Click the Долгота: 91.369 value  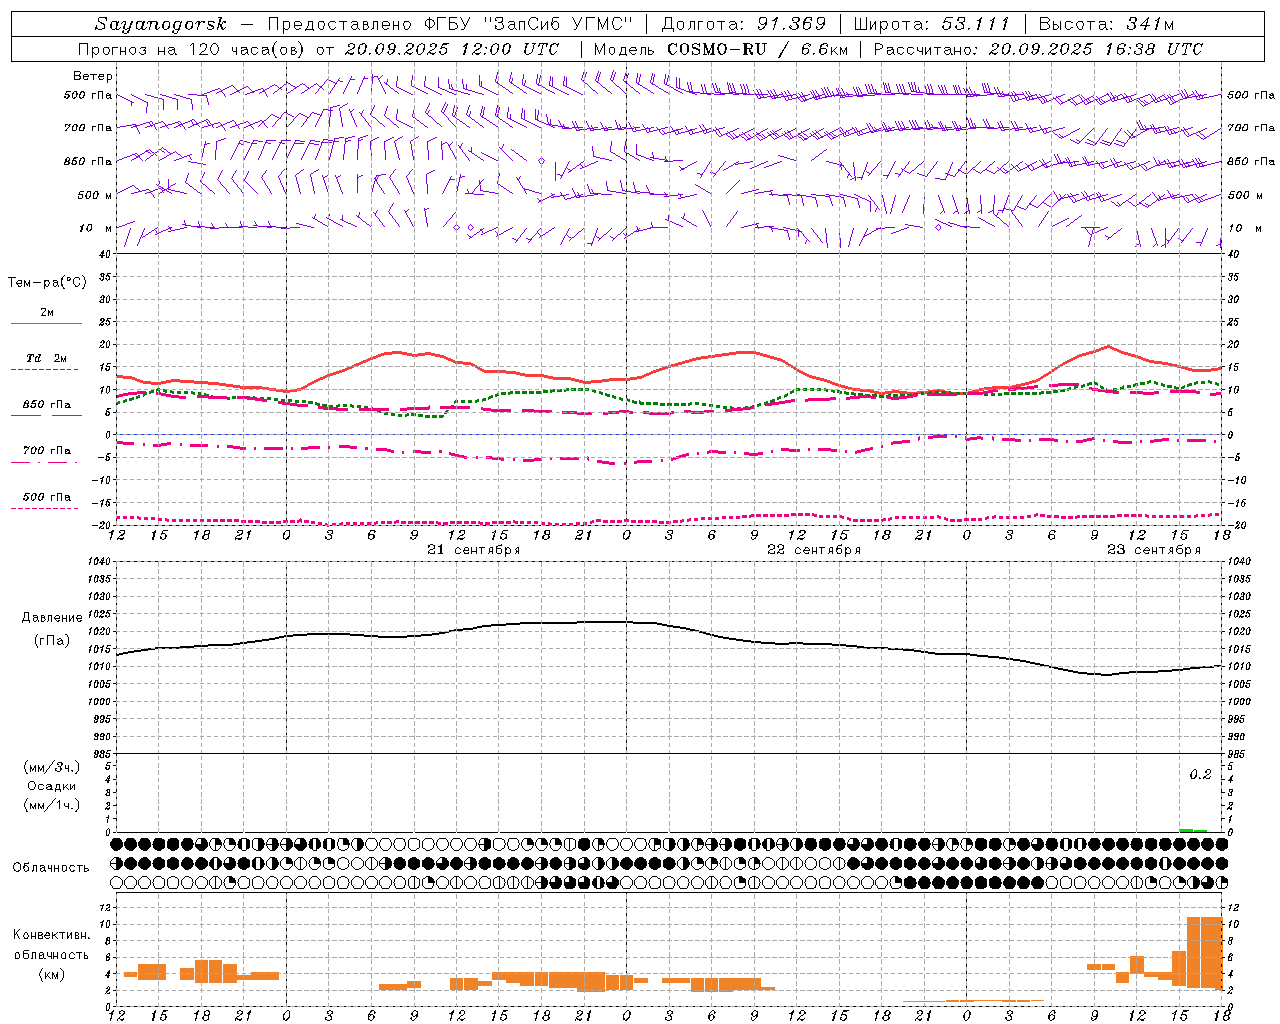click(744, 24)
